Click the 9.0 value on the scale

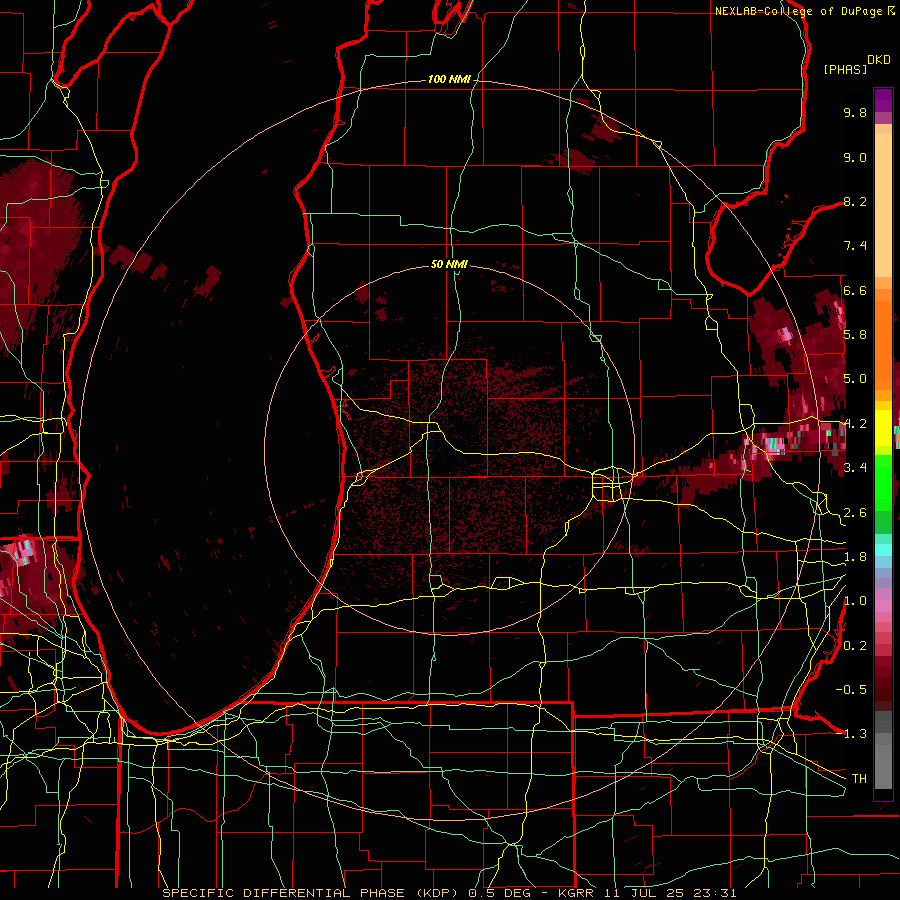855,157
